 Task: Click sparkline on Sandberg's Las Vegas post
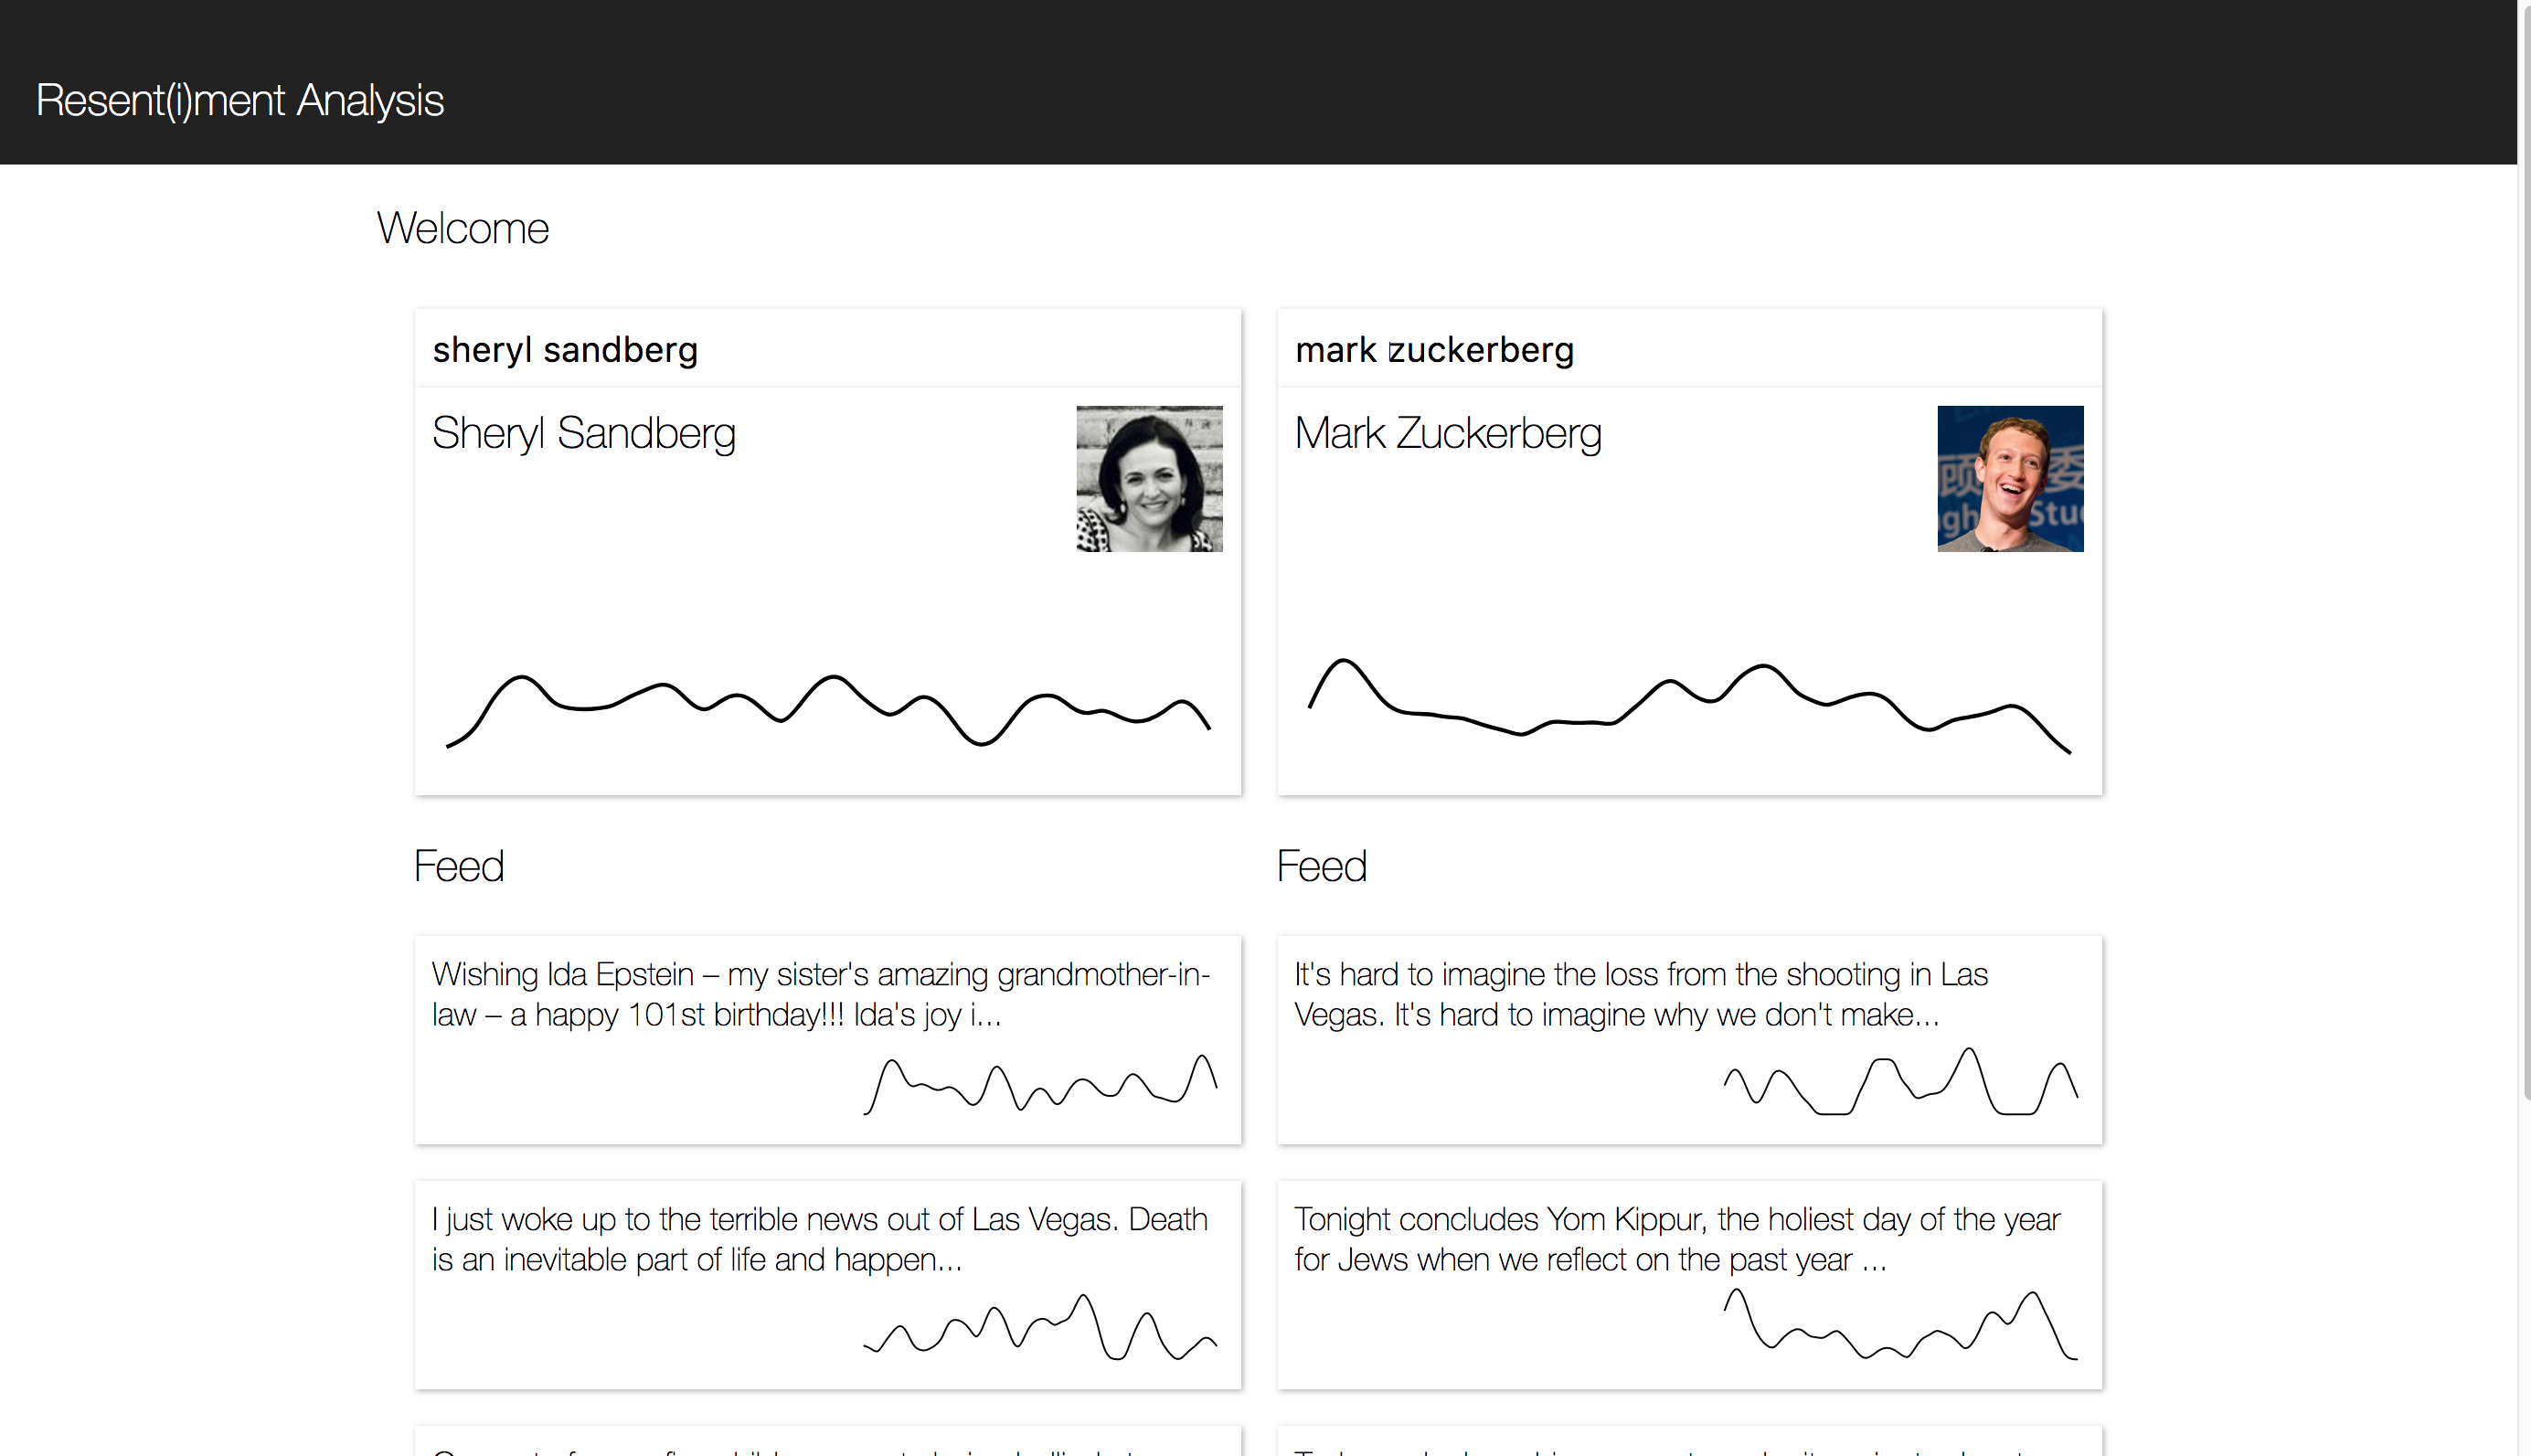[x=1040, y=1327]
